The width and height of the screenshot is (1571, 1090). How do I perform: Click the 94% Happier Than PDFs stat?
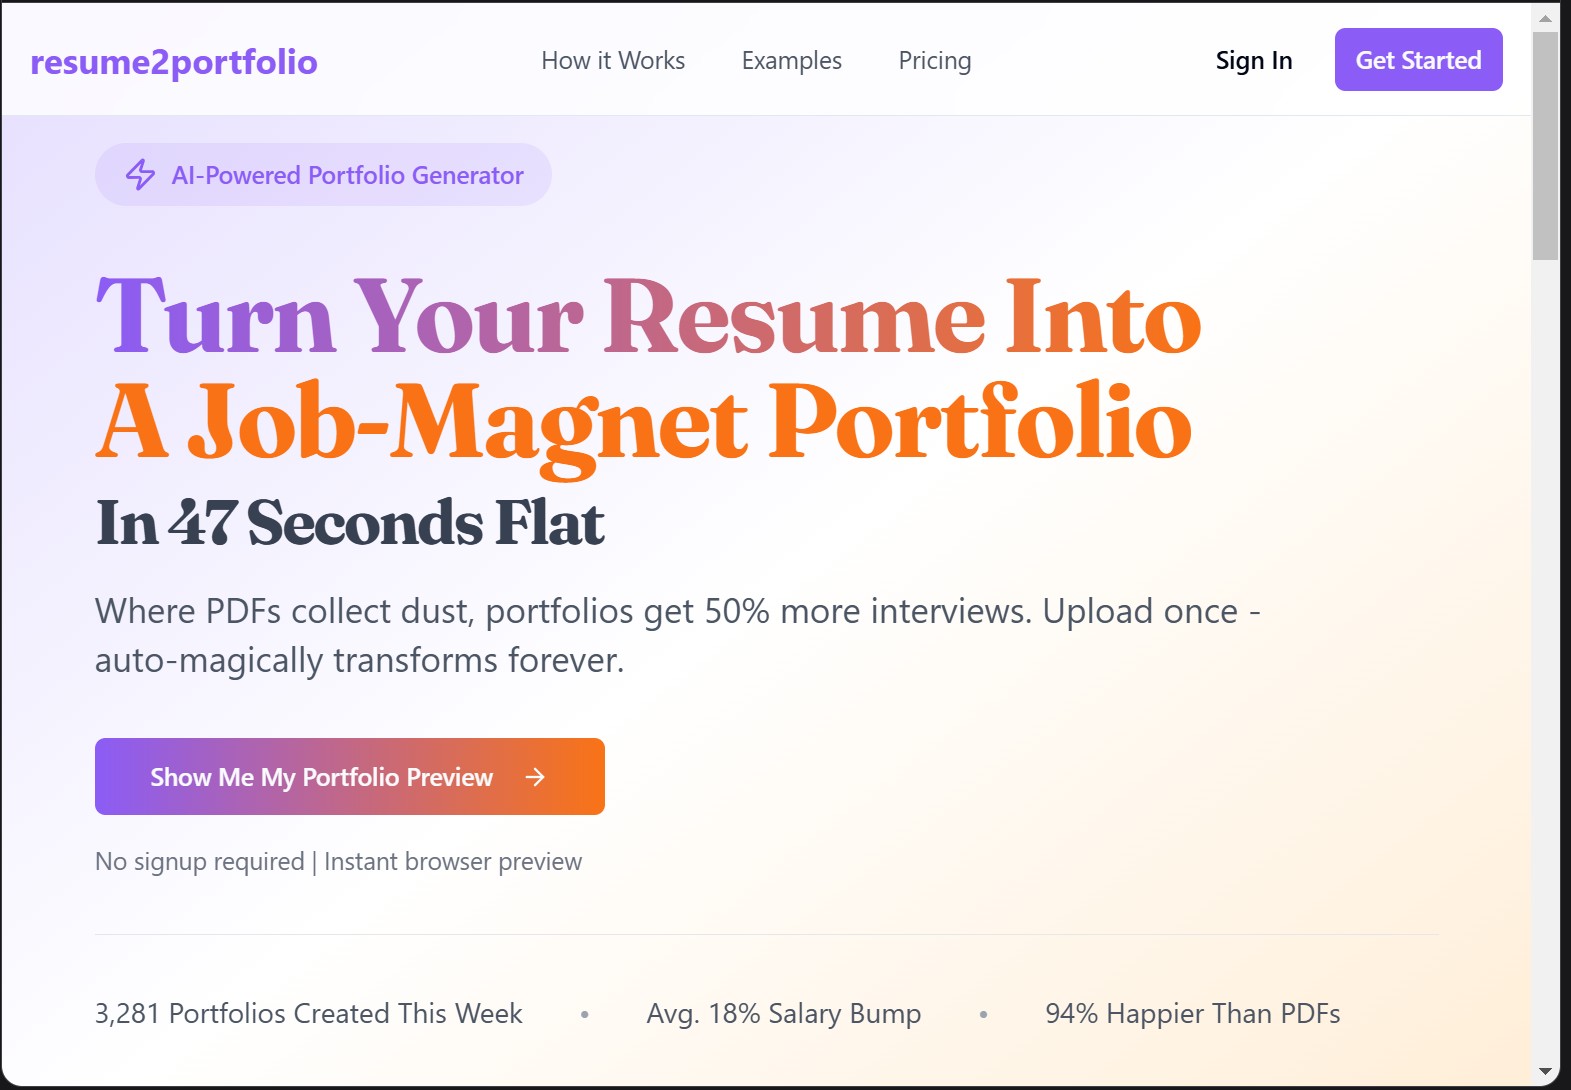[x=1192, y=1013]
